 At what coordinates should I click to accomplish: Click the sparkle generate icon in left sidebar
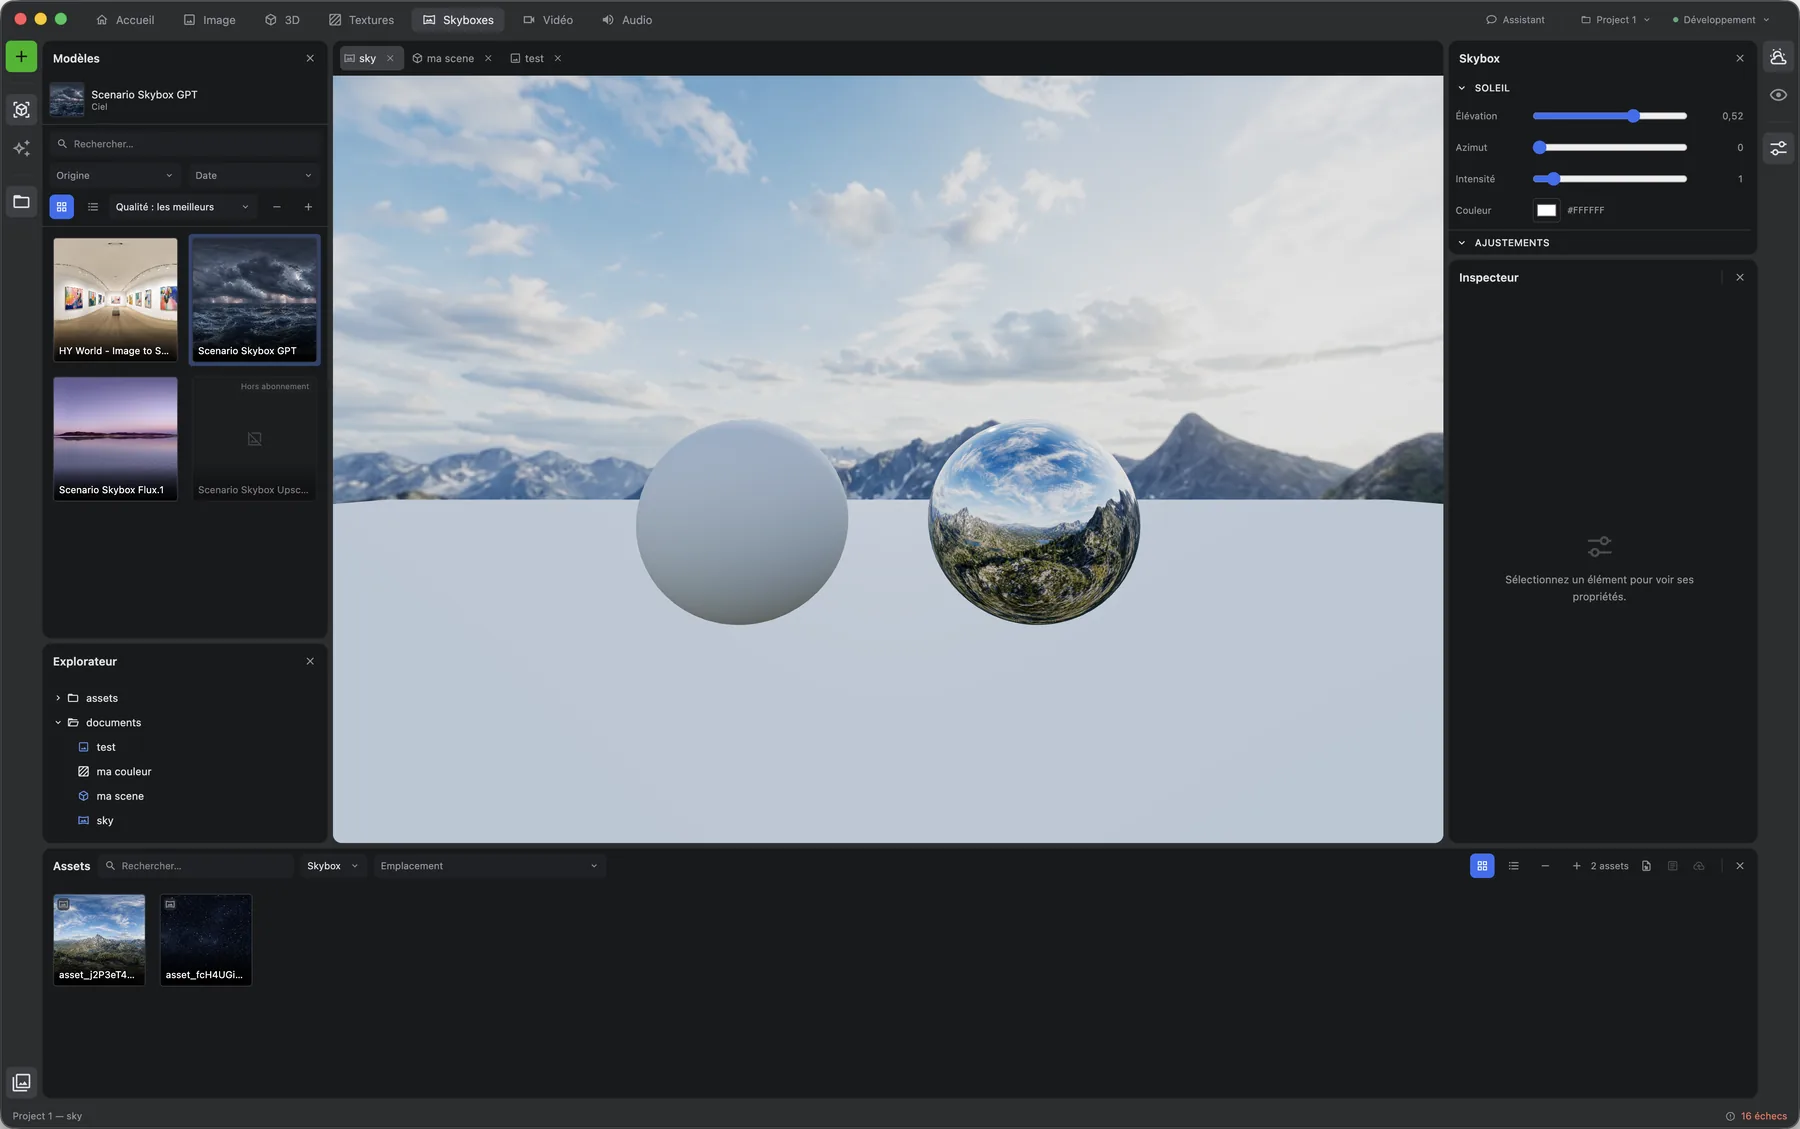[21, 149]
